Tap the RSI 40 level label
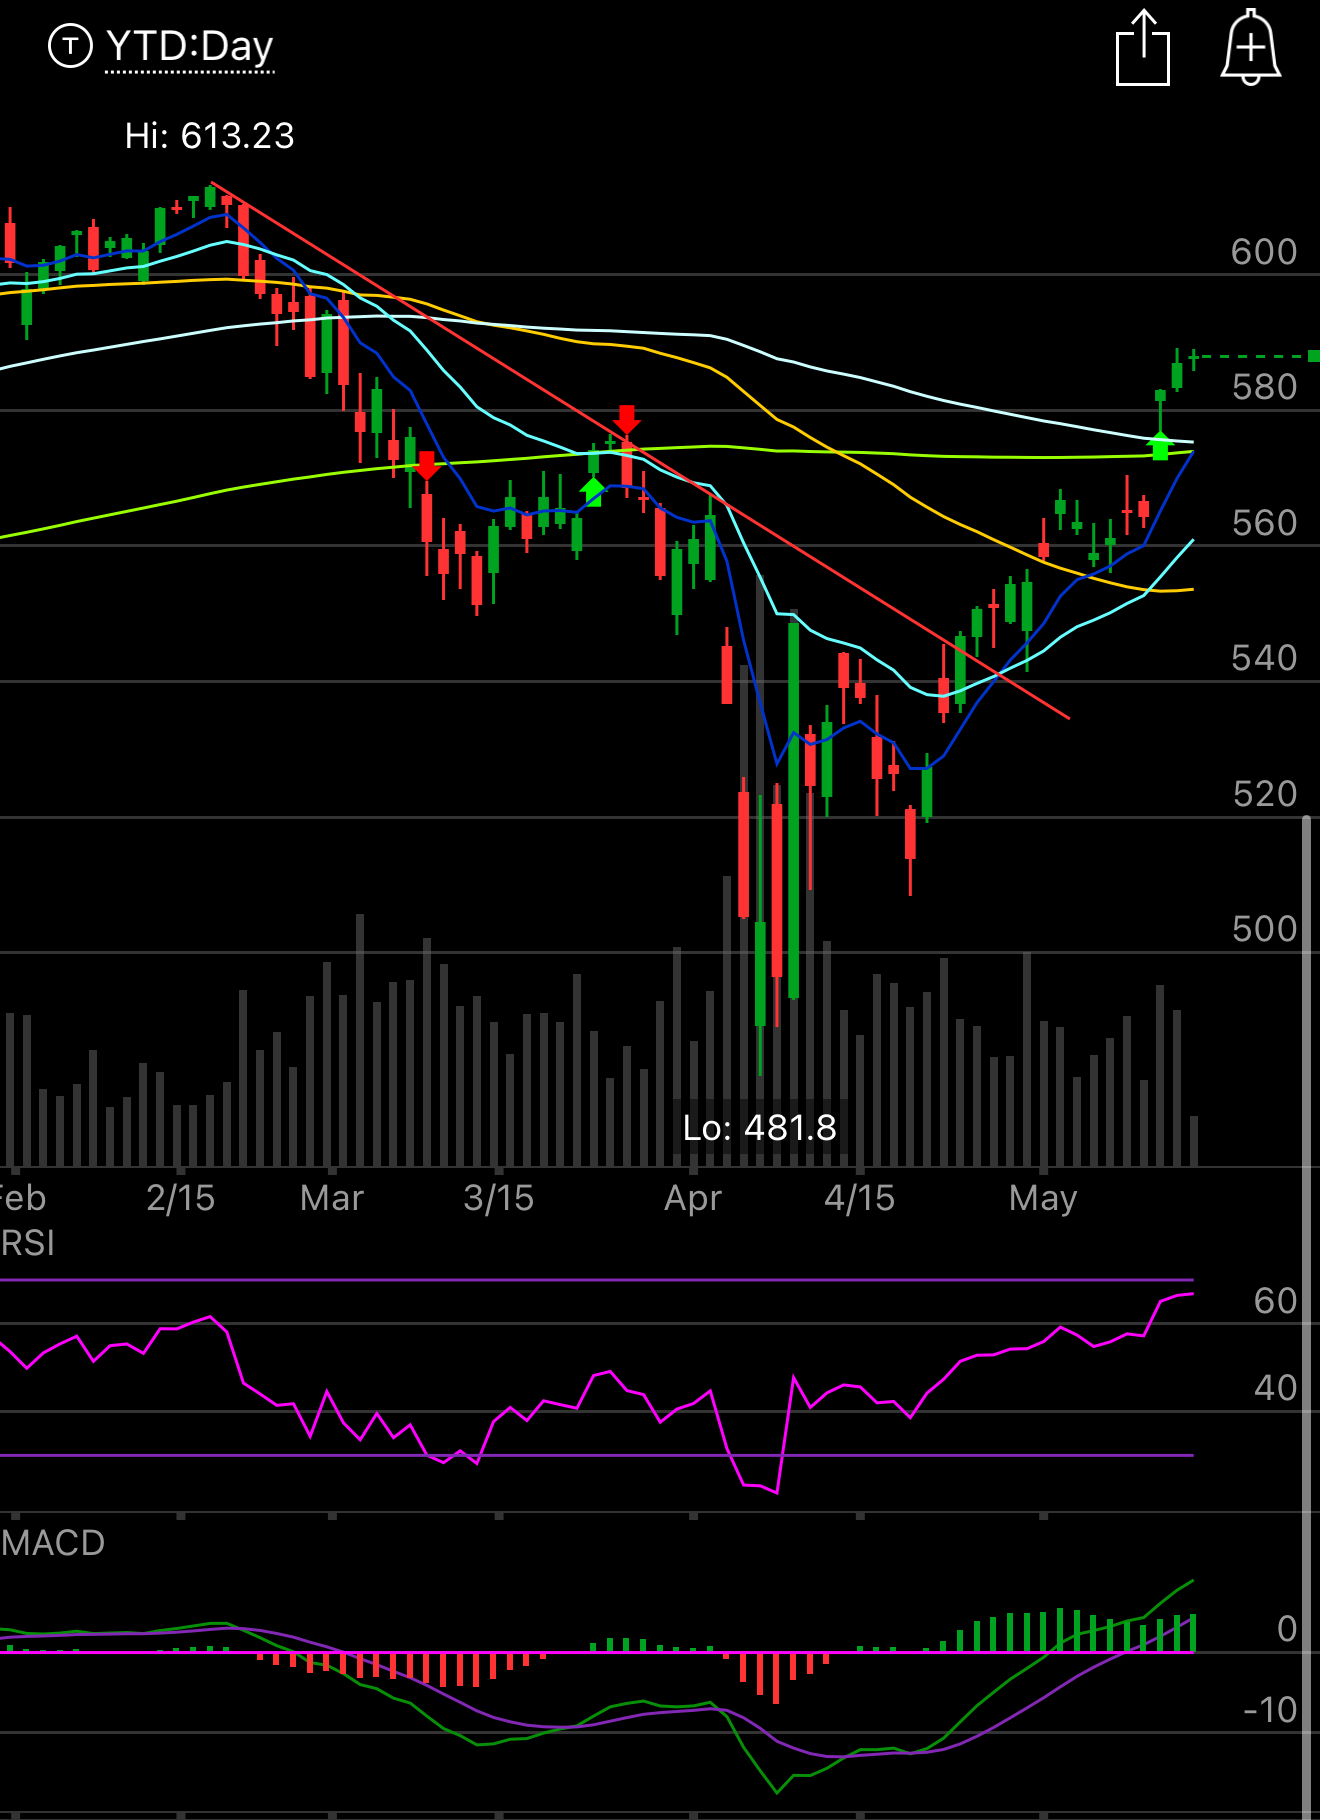Screen dimensions: 1320x1820 coord(1275,1387)
